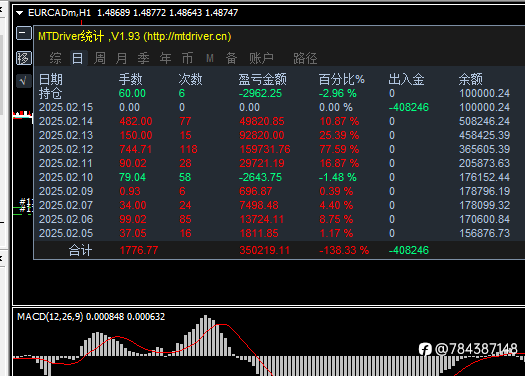
Task: Switch to the 路径 path tab
Action: pos(305,58)
